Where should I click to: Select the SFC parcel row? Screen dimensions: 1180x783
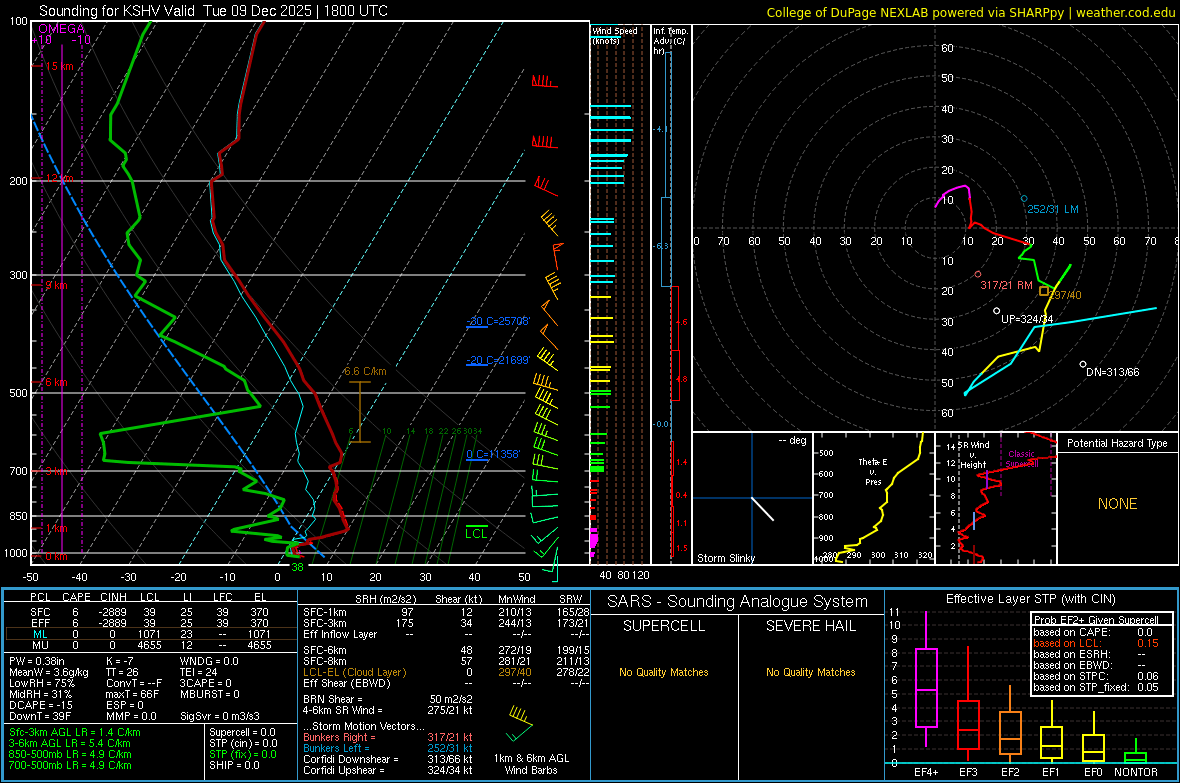click(151, 612)
